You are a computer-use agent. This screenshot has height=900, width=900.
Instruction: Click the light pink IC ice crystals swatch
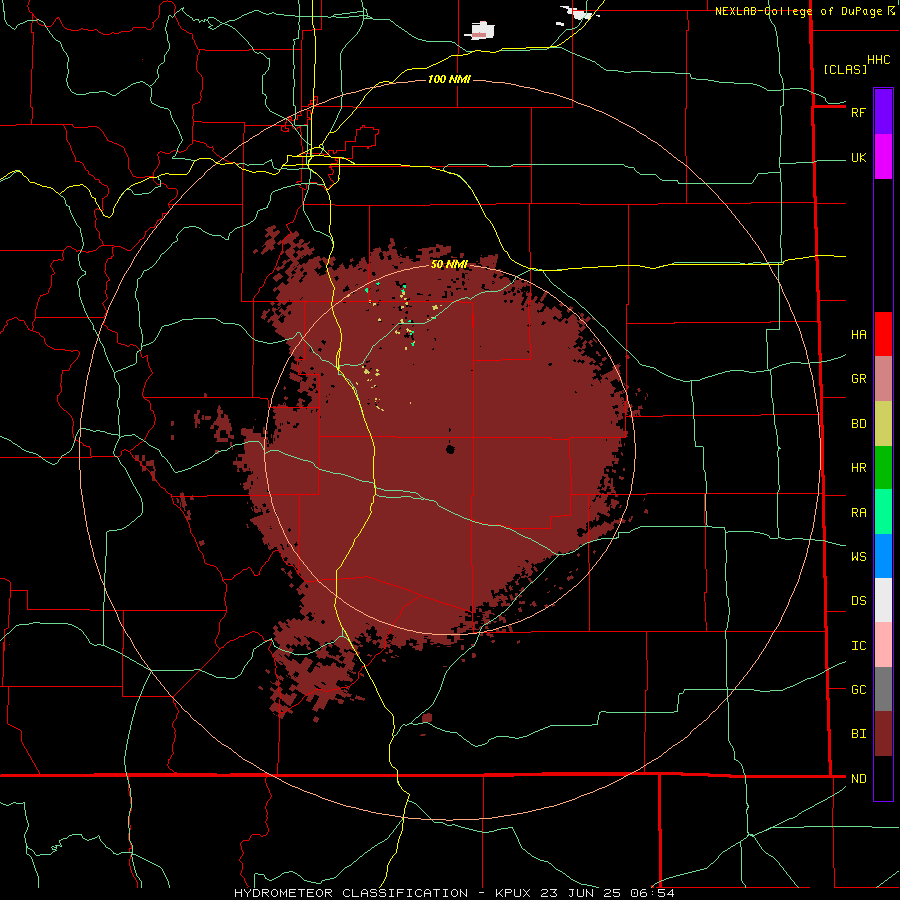(883, 645)
